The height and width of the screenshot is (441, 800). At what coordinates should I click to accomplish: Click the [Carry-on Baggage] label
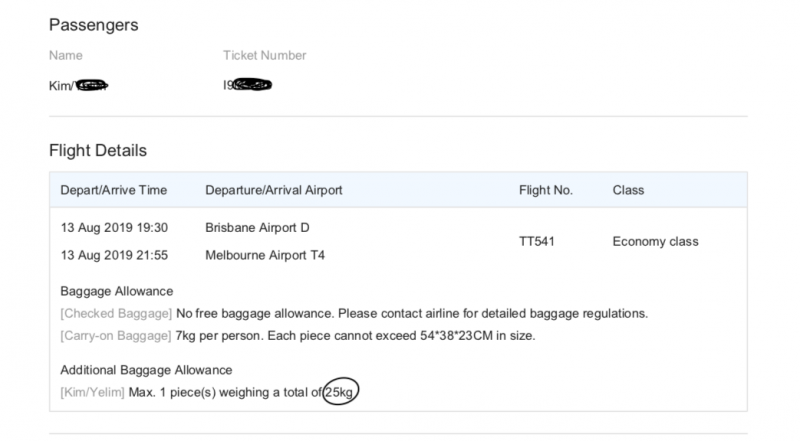point(116,336)
